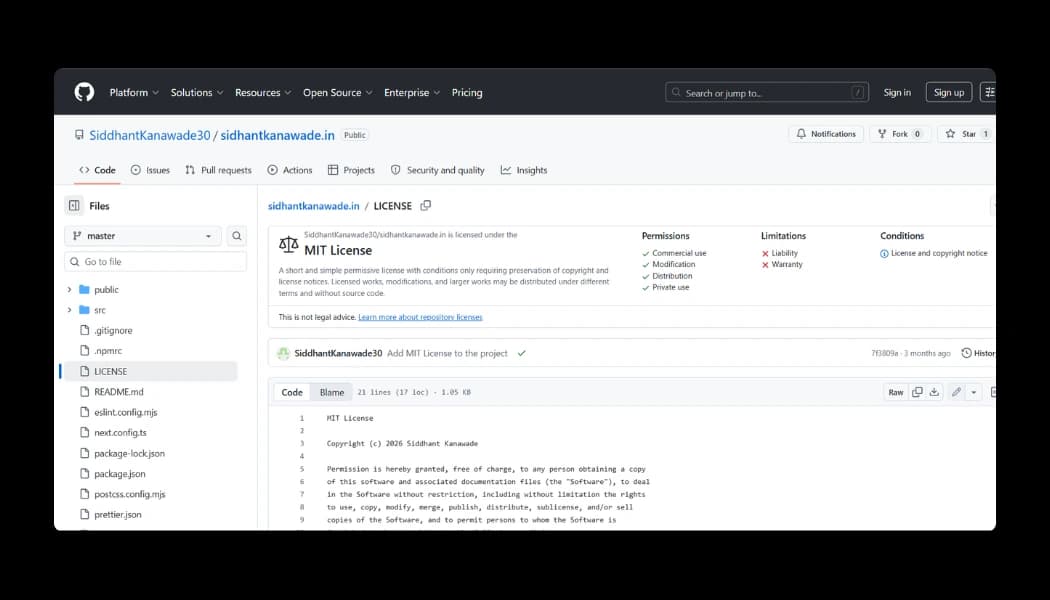This screenshot has width=1050, height=600.
Task: Open the .npmrc file
Action: tap(107, 351)
